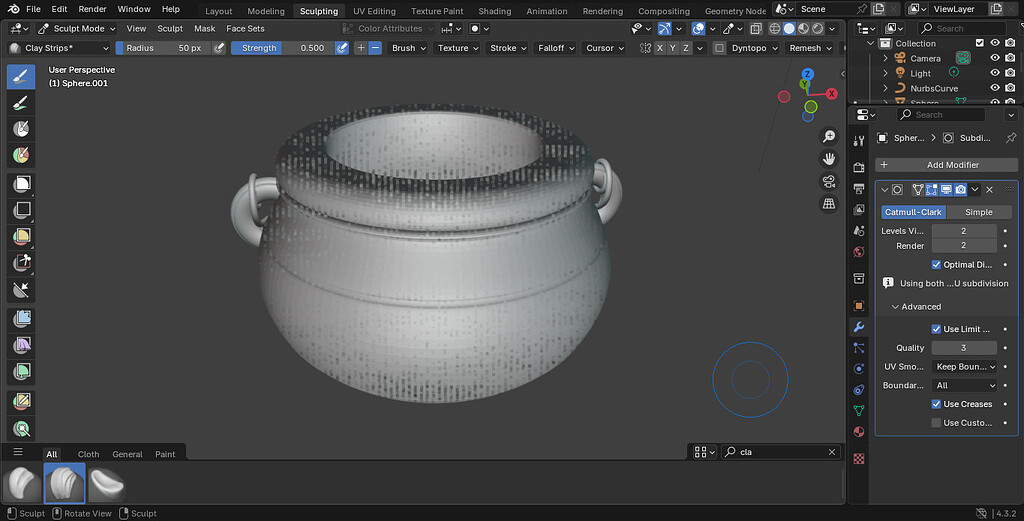Toggle Optimal Display checkbox
Viewport: 1024px width, 521px height.
(x=936, y=264)
